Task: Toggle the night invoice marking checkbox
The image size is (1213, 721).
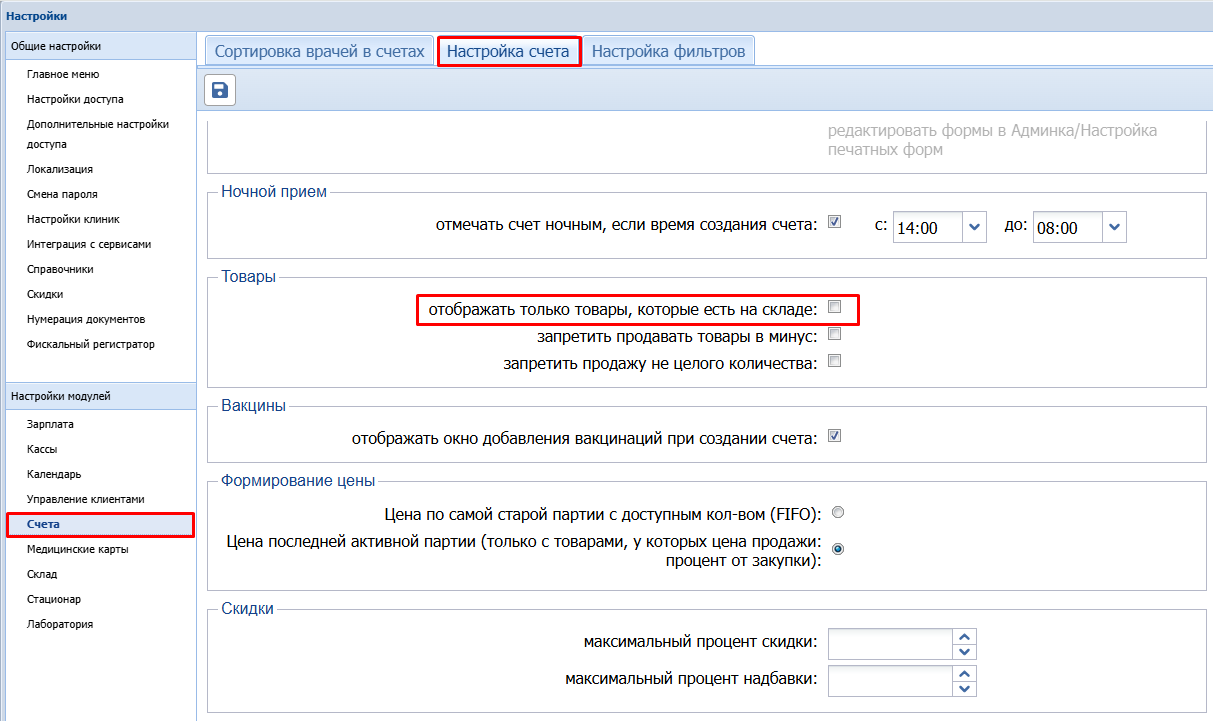Action: 835,222
